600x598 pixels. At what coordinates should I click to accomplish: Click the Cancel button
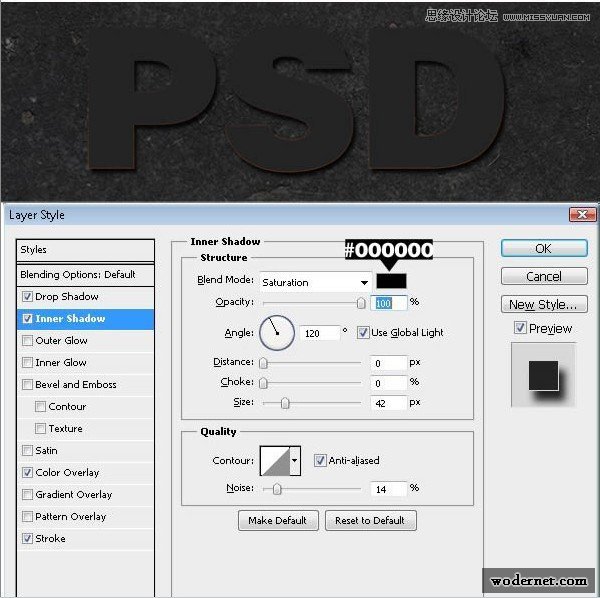[x=544, y=276]
